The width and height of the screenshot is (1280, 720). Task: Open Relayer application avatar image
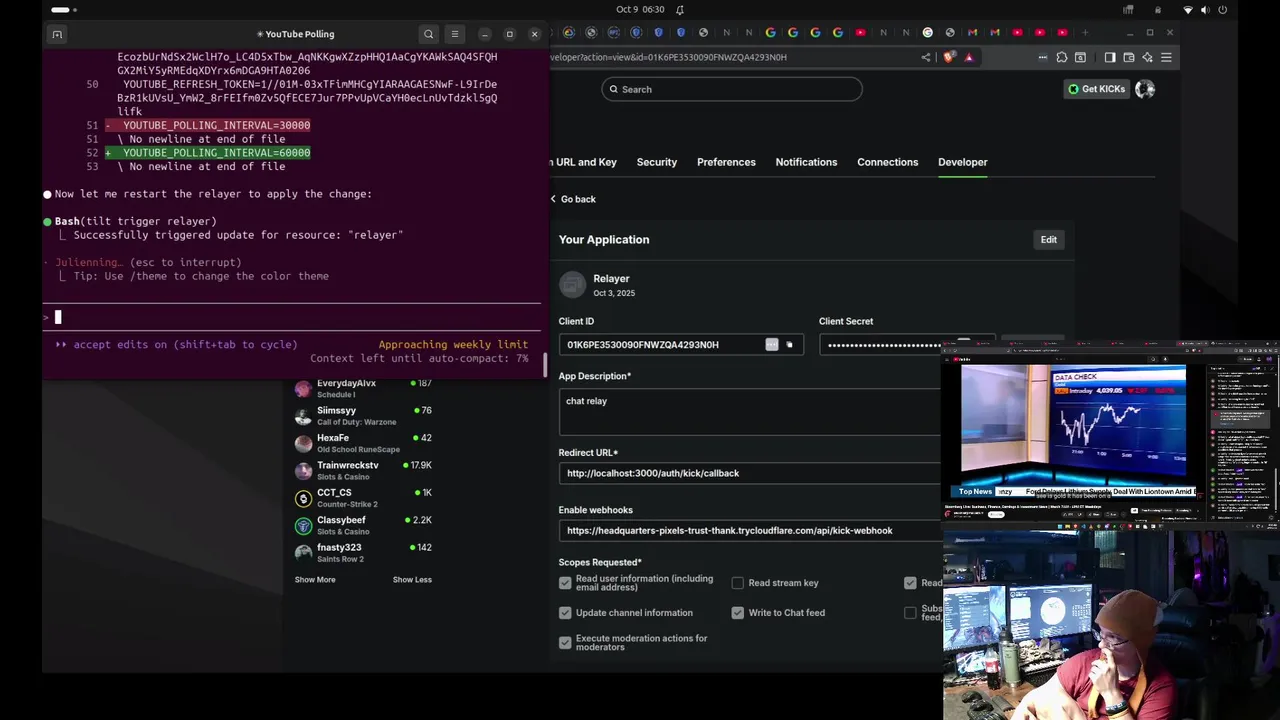point(573,285)
